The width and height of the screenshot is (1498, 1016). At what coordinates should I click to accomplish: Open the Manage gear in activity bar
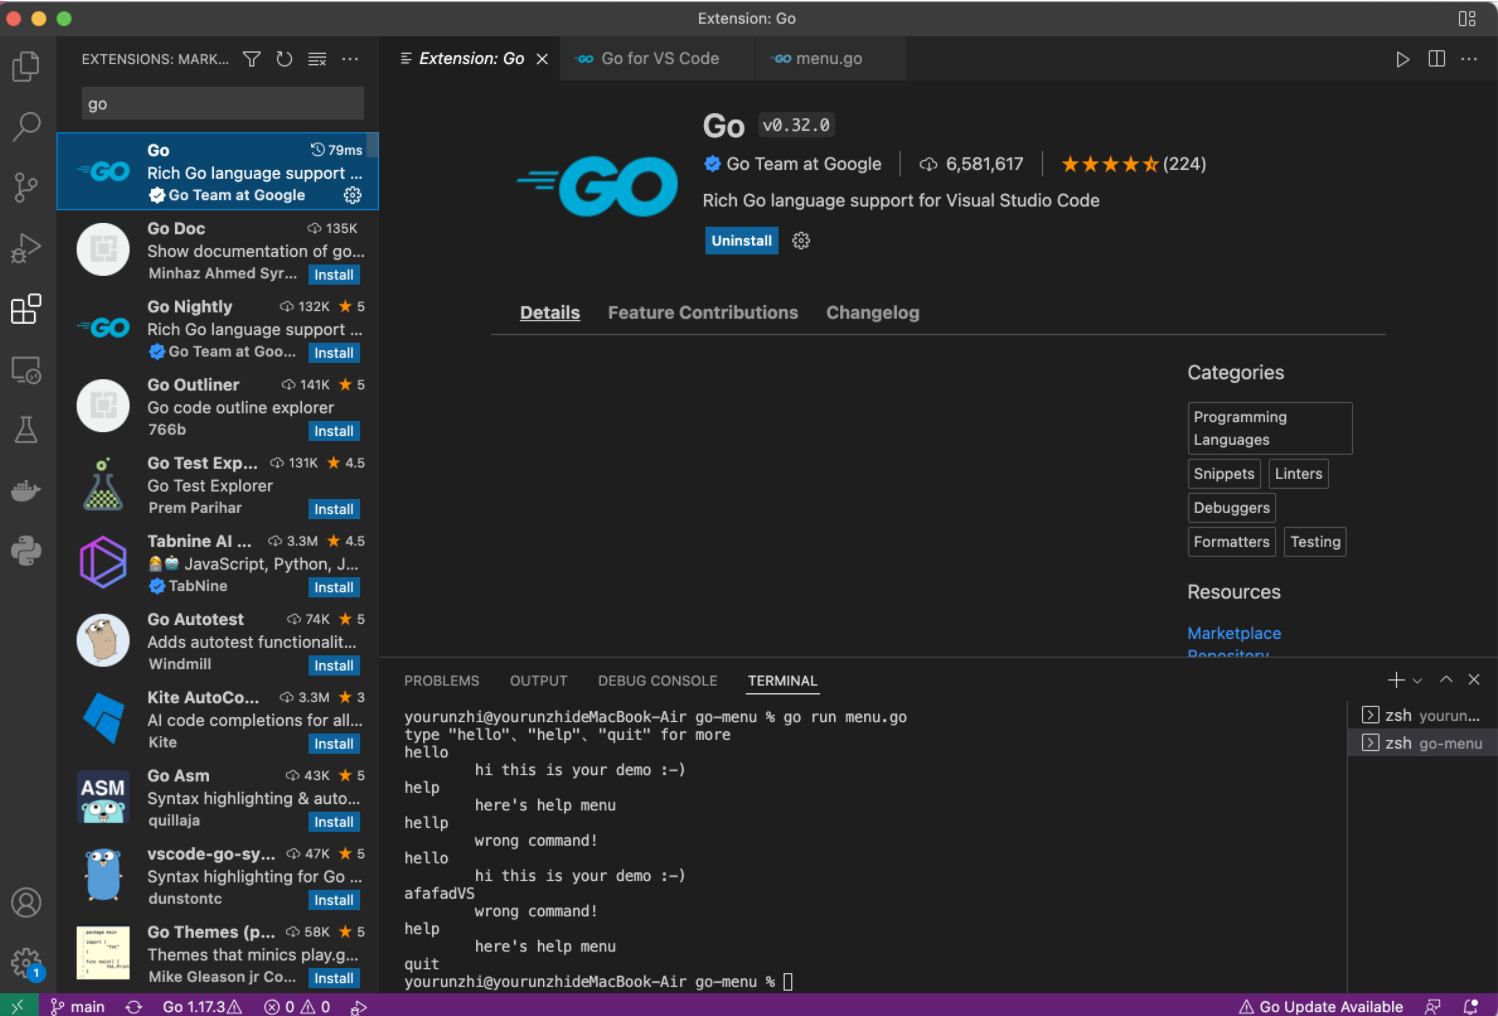[26, 964]
